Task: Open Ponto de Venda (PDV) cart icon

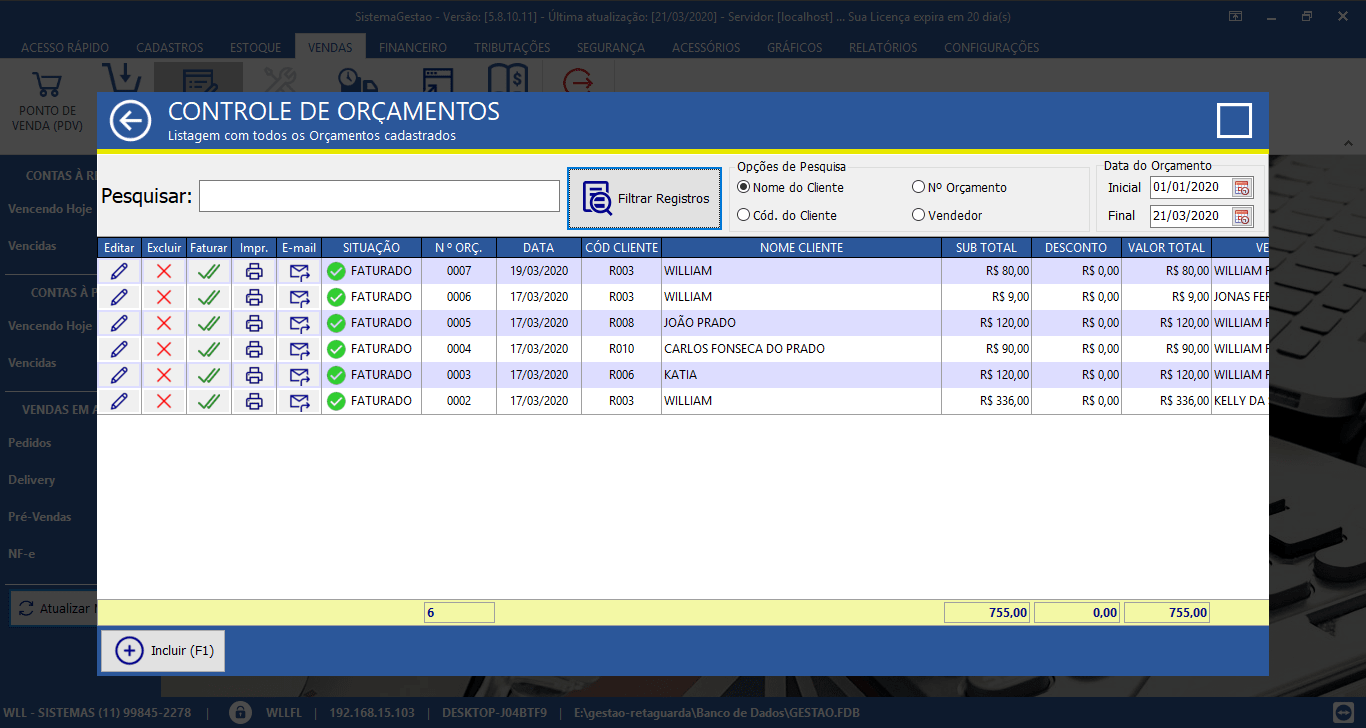Action: click(x=47, y=84)
